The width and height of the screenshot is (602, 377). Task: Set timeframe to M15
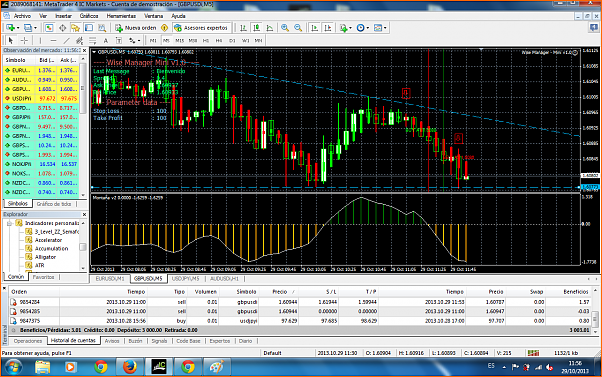click(179, 40)
